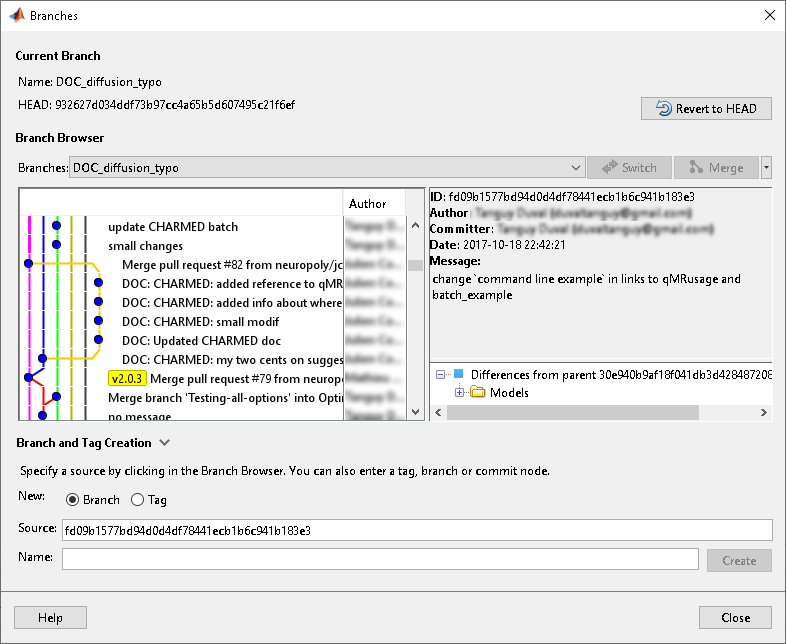Select the Tag radio button

pos(139,500)
